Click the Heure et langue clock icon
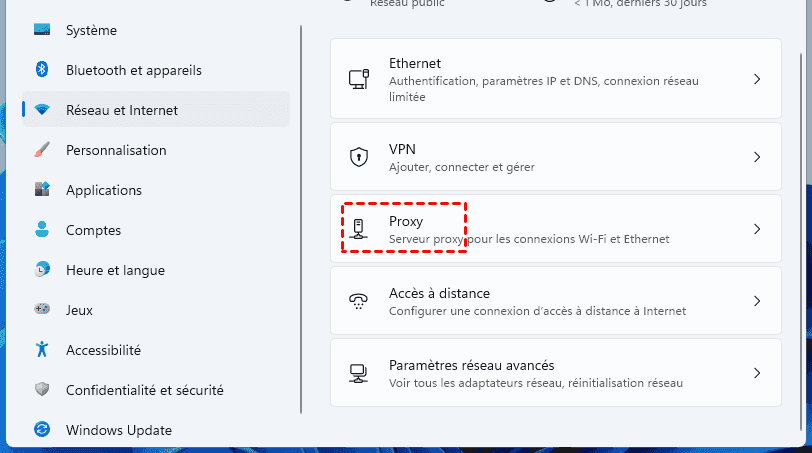 42,270
